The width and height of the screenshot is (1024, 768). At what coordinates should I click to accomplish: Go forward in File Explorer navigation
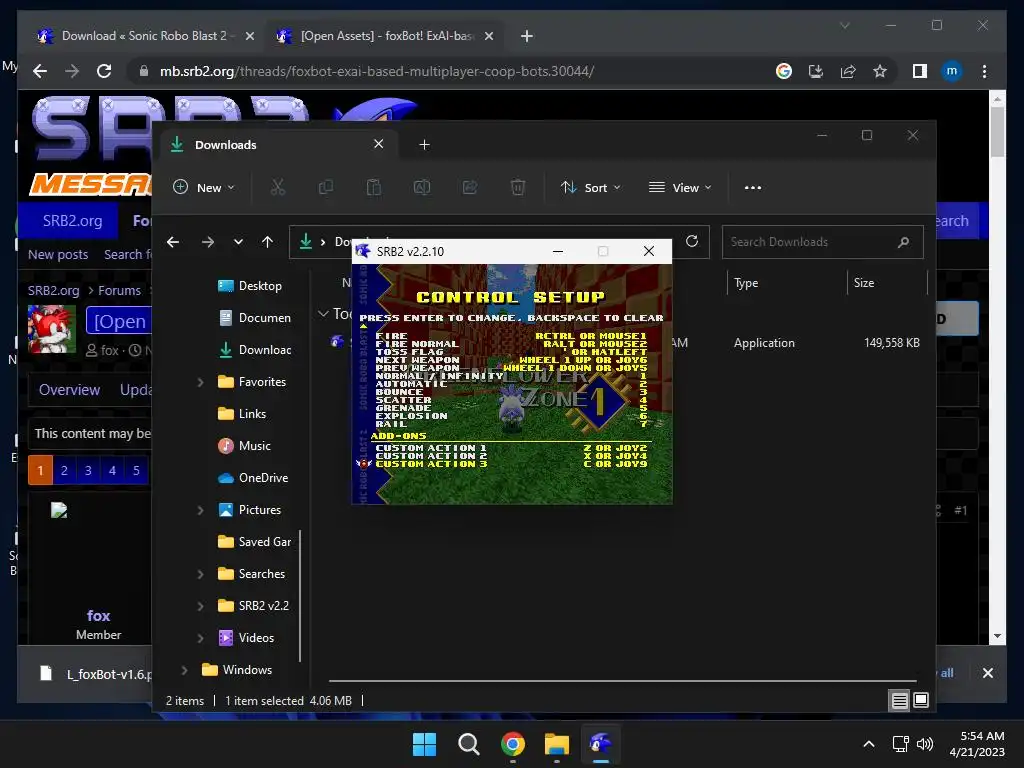point(208,242)
